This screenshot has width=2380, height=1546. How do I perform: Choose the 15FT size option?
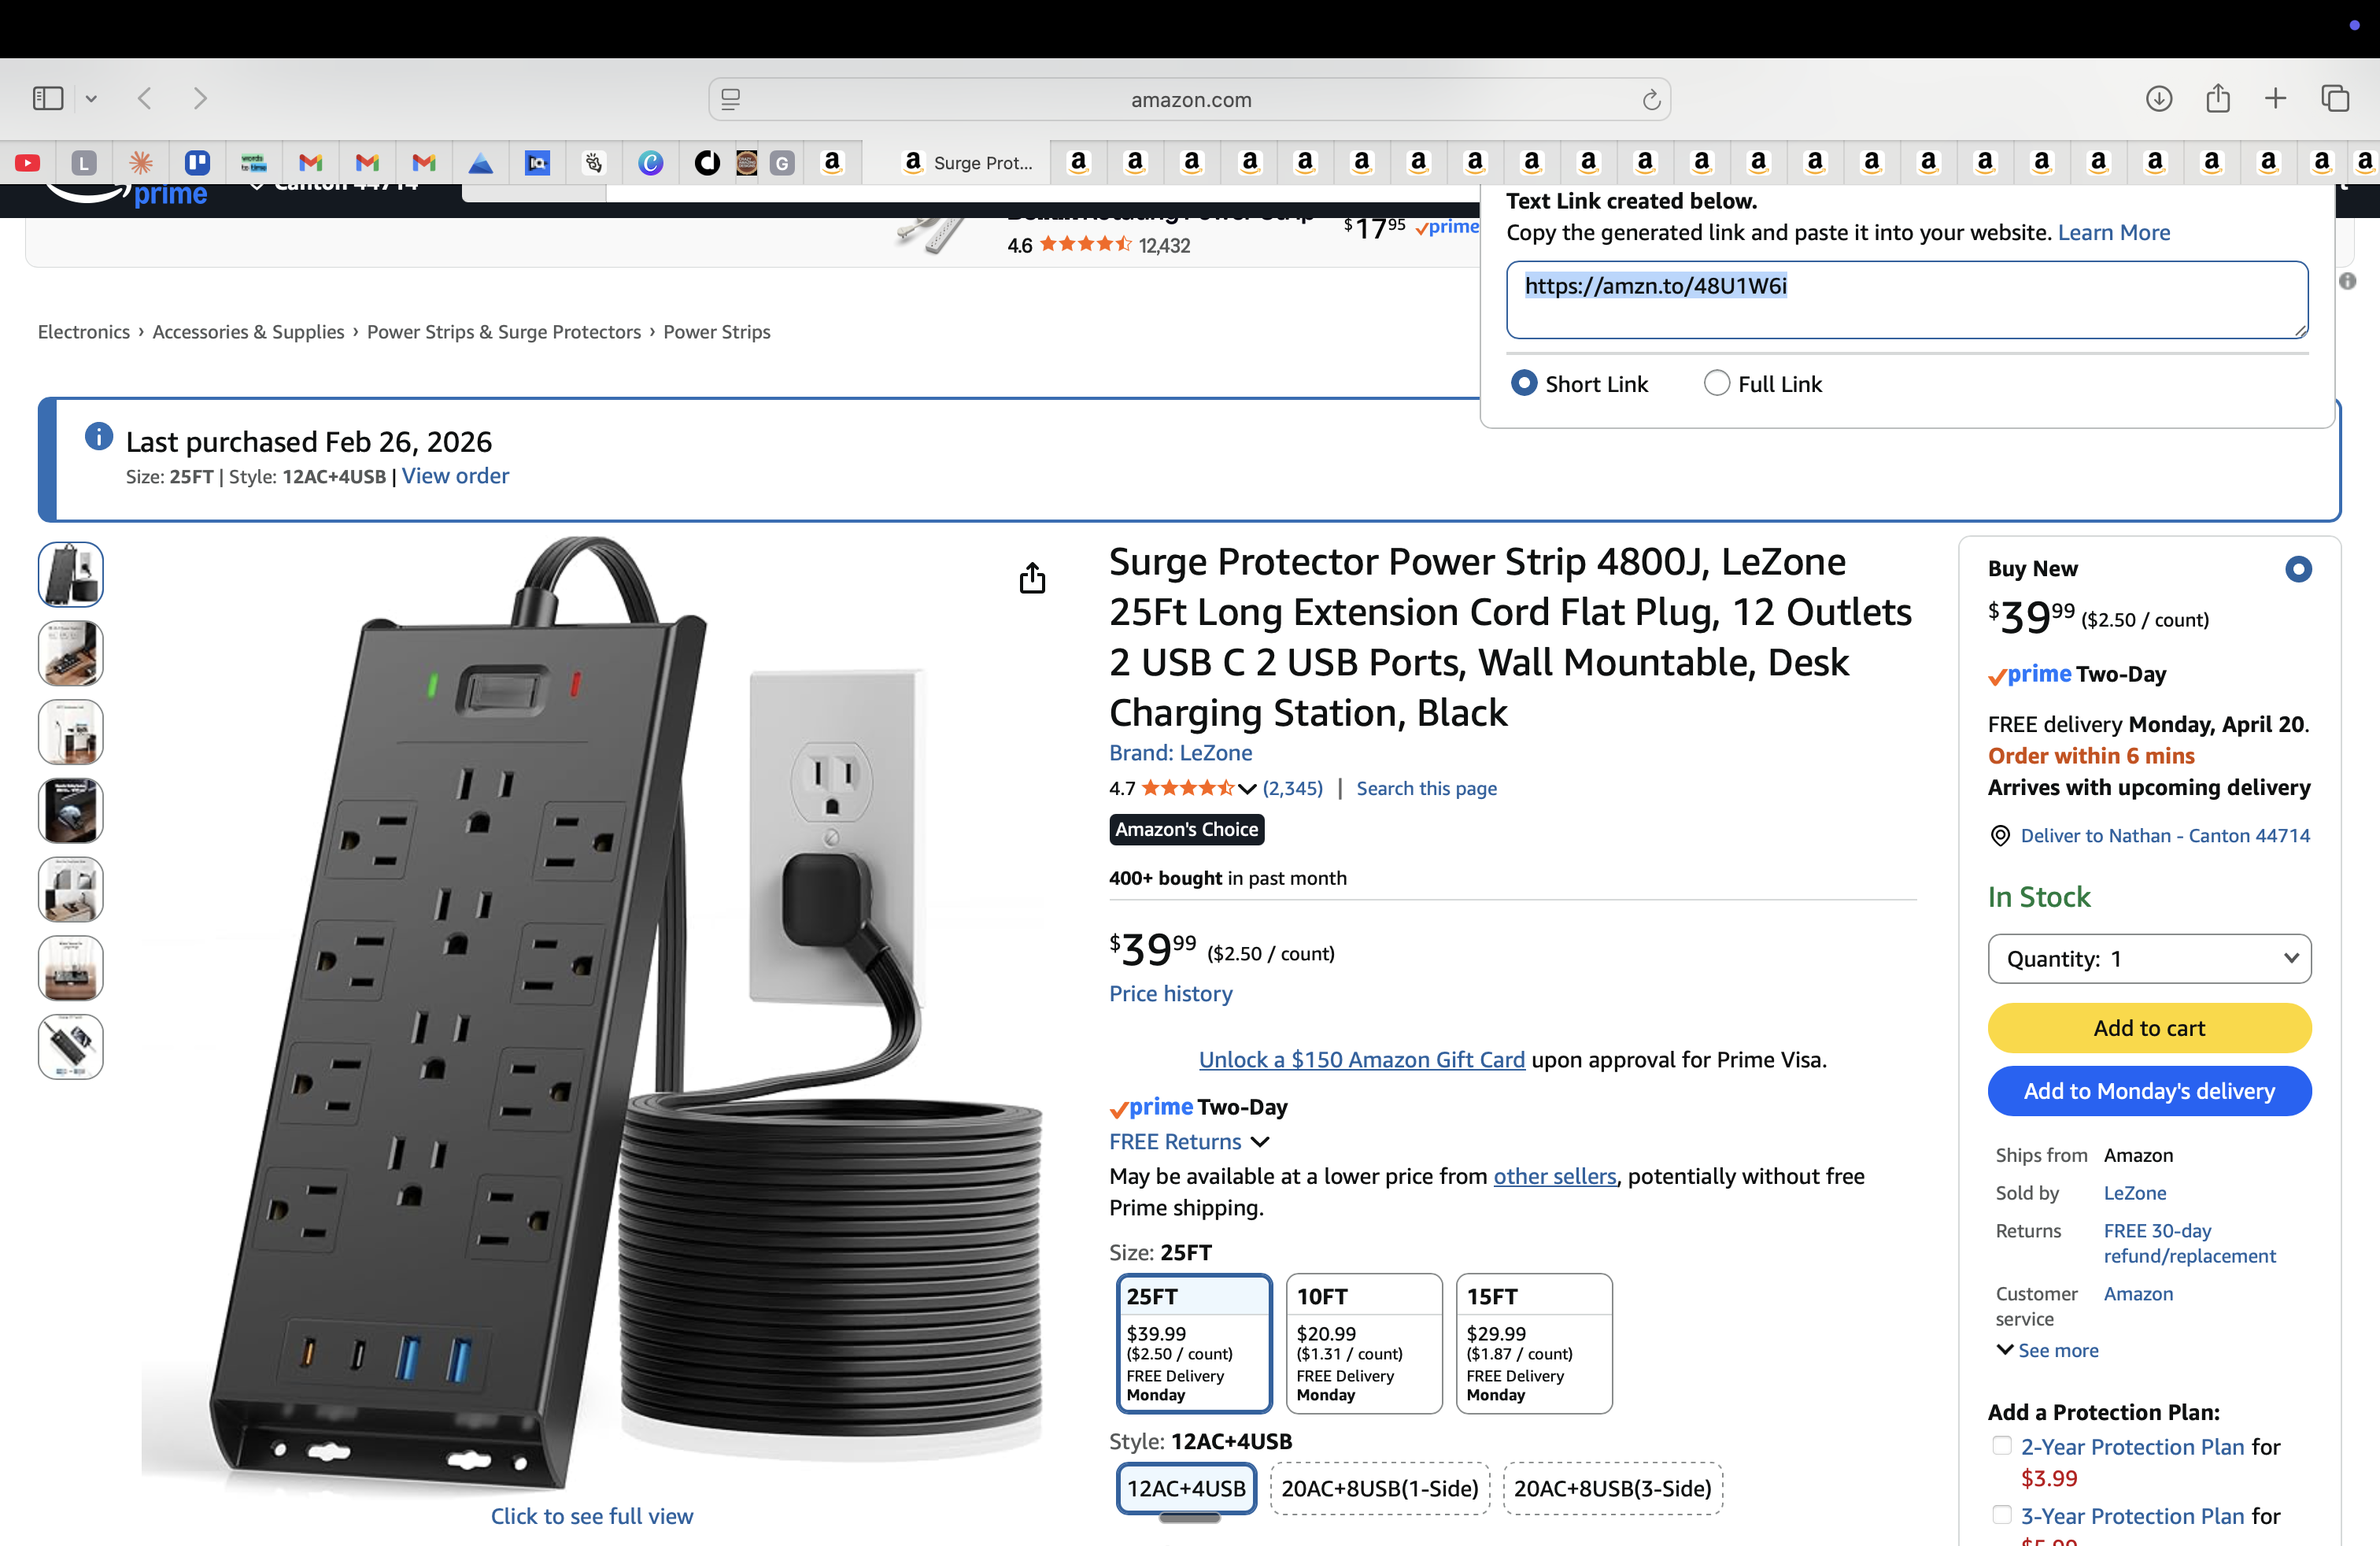tap(1534, 1343)
